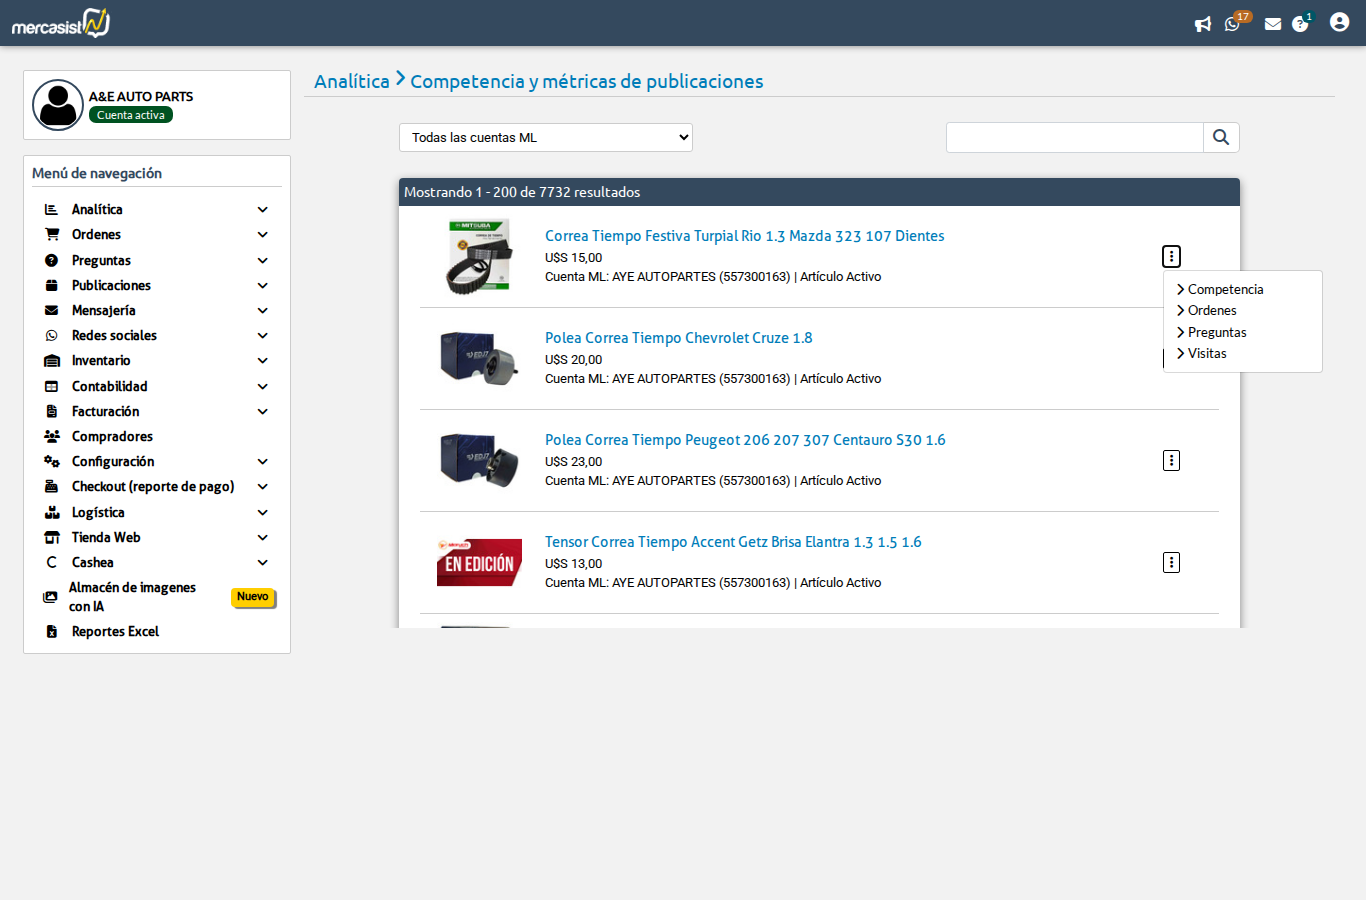Click the mercasist logo
The height and width of the screenshot is (900, 1366).
tap(61, 23)
